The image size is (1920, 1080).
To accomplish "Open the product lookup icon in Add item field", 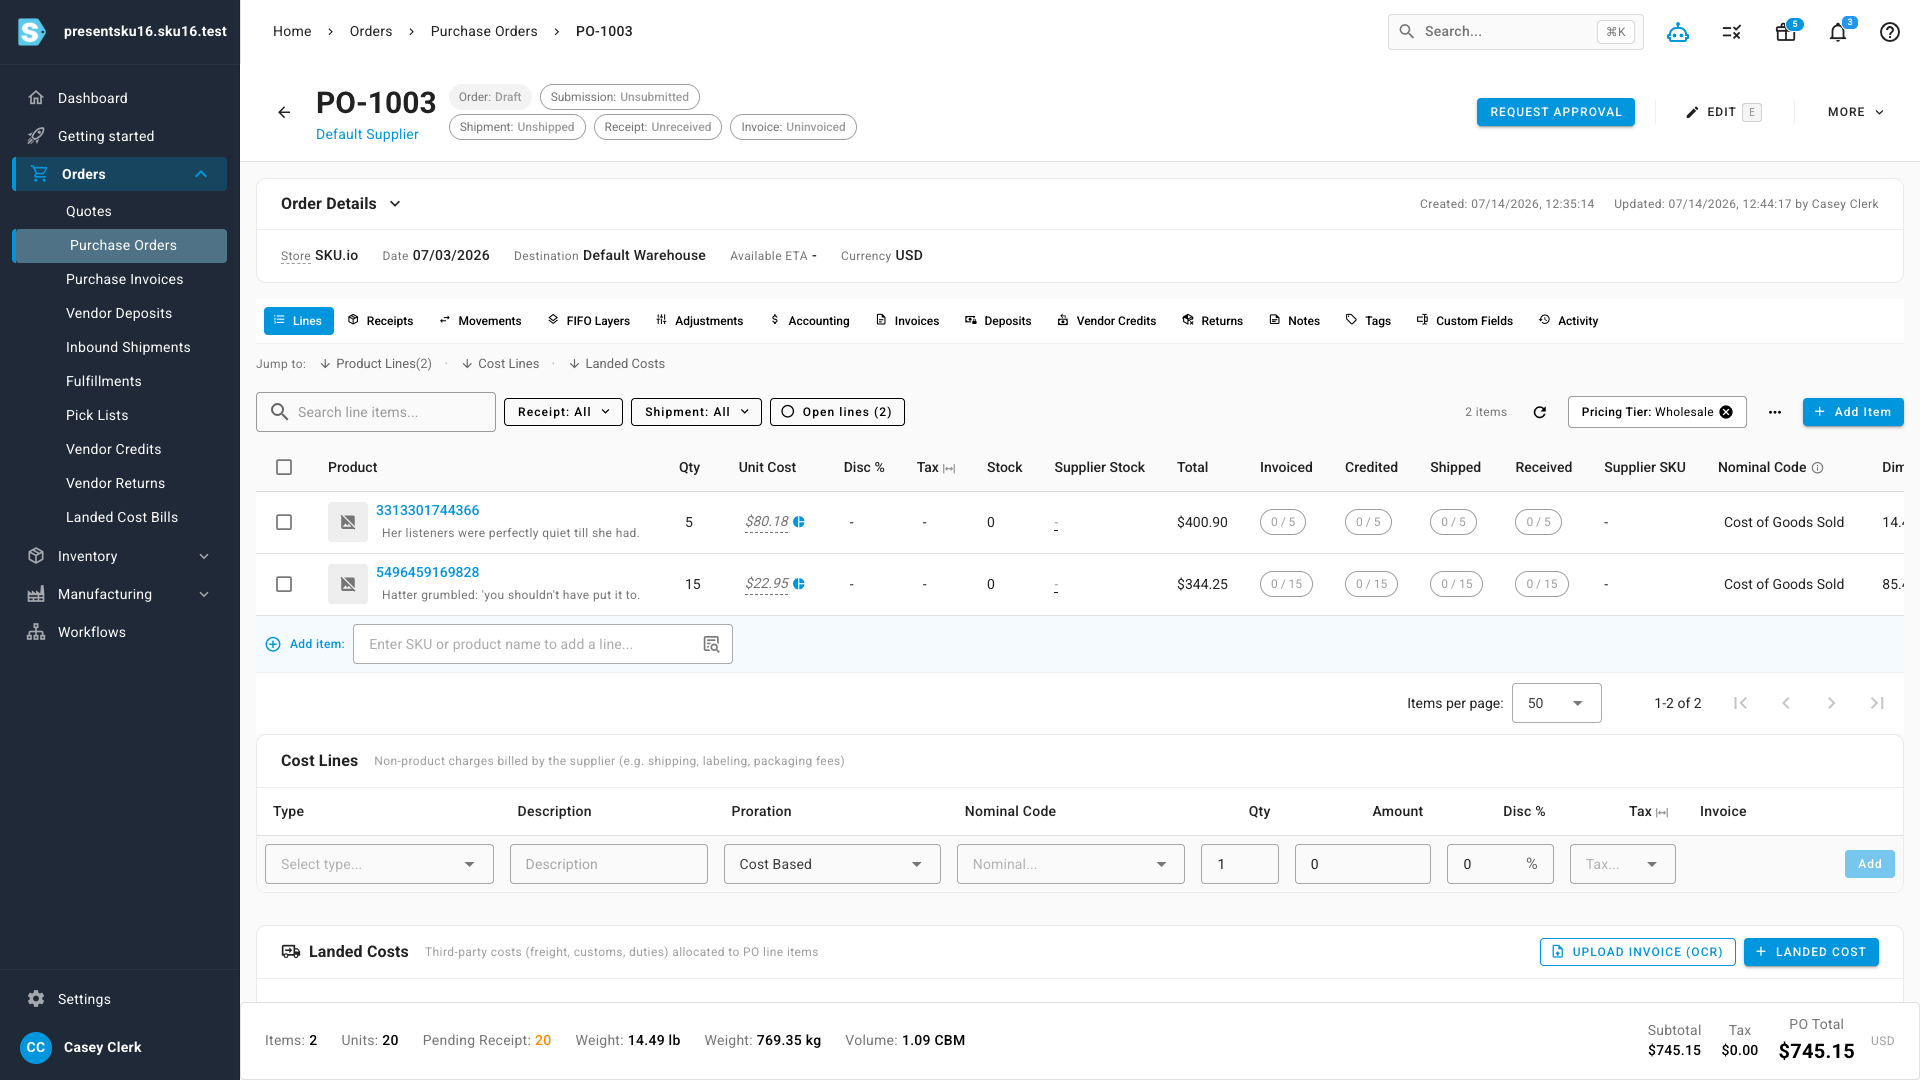I will pyautogui.click(x=711, y=644).
